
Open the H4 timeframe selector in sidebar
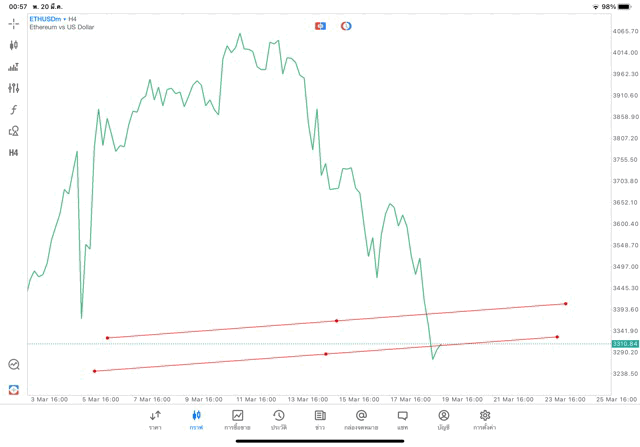[14, 153]
